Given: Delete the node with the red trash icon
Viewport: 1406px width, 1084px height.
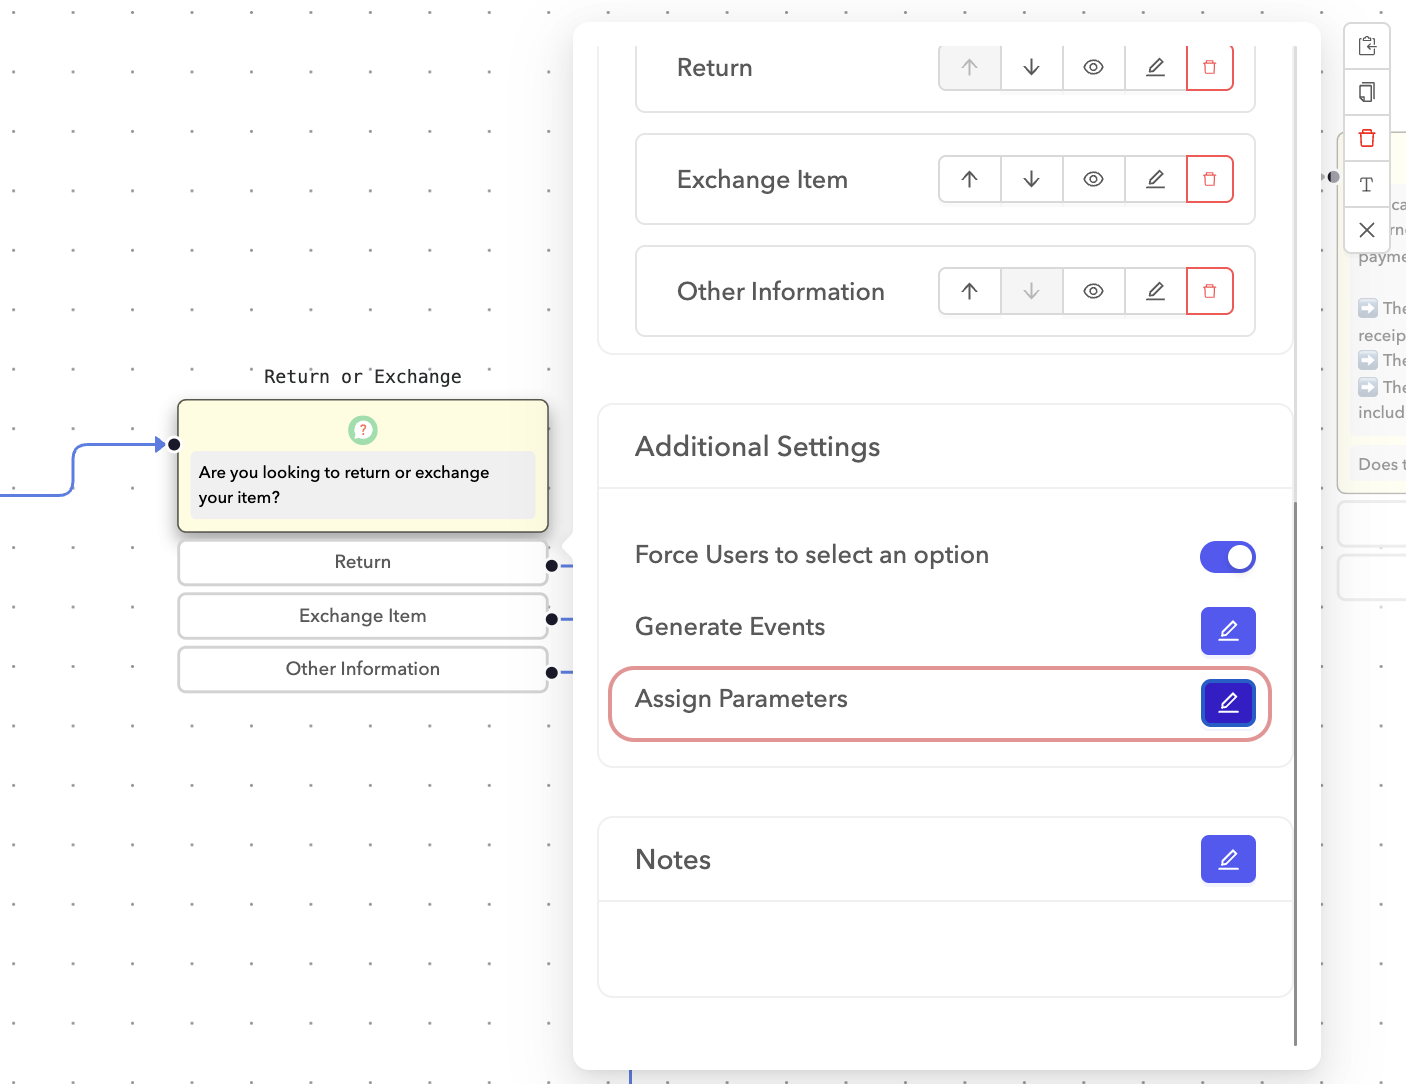Looking at the screenshot, I should click(x=1367, y=138).
